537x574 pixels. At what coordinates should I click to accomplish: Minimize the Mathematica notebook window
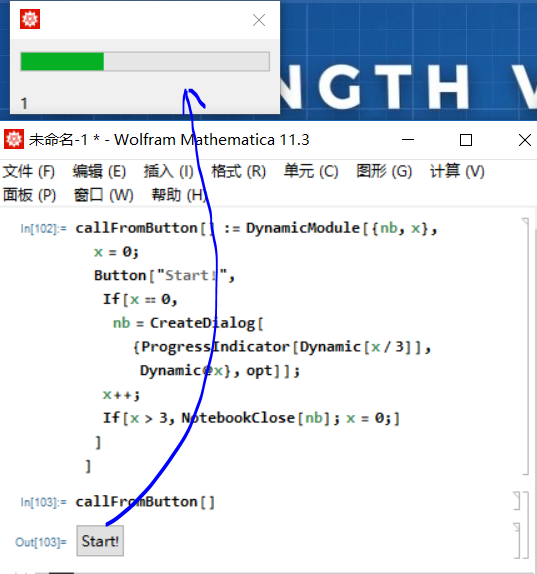coord(408,140)
